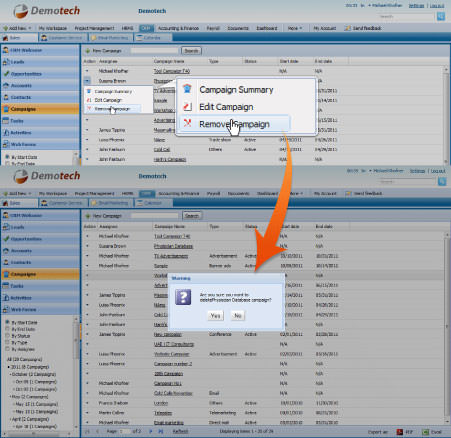Click the page number field in the pager

(x=125, y=431)
